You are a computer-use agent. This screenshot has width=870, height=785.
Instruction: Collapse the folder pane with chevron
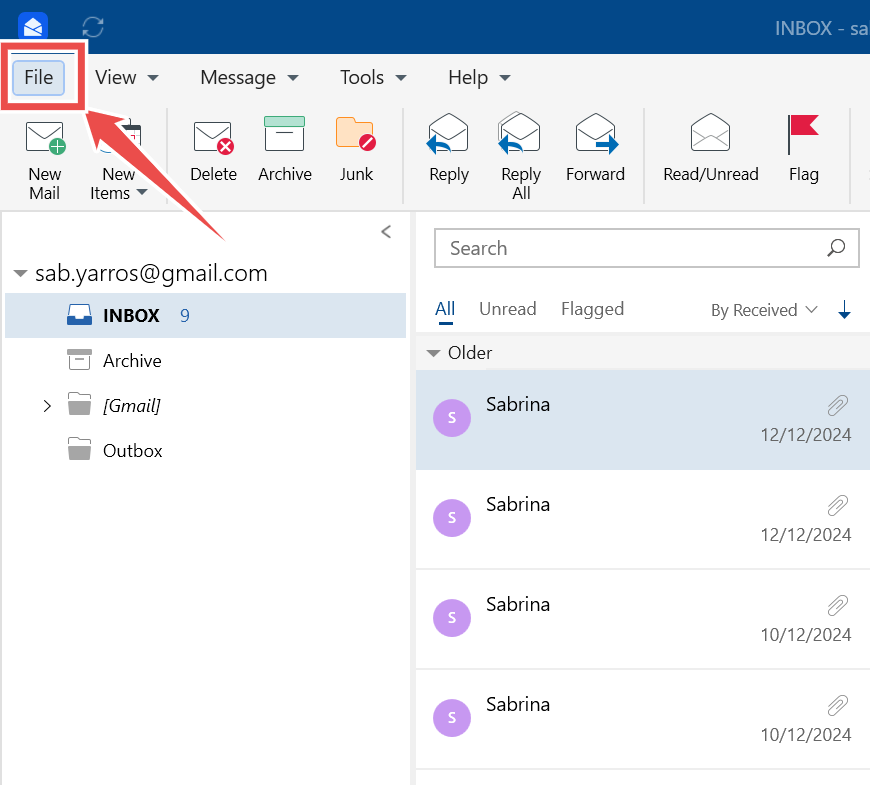click(x=386, y=232)
